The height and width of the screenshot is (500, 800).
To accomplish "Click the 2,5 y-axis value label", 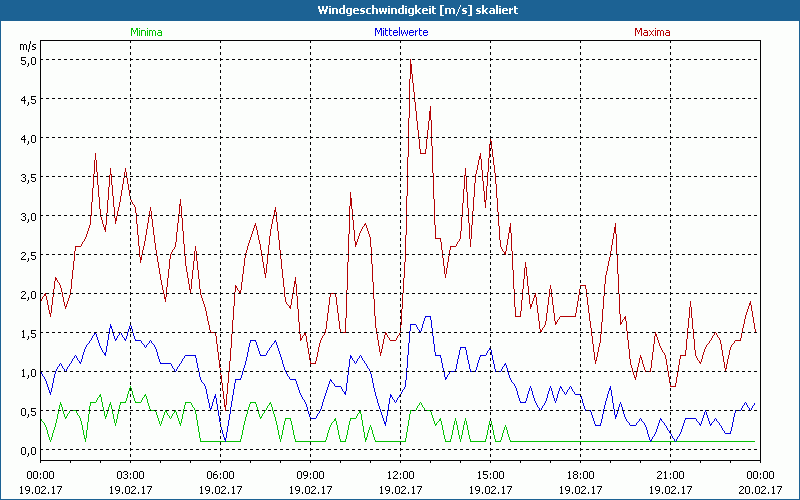I will [x=28, y=255].
